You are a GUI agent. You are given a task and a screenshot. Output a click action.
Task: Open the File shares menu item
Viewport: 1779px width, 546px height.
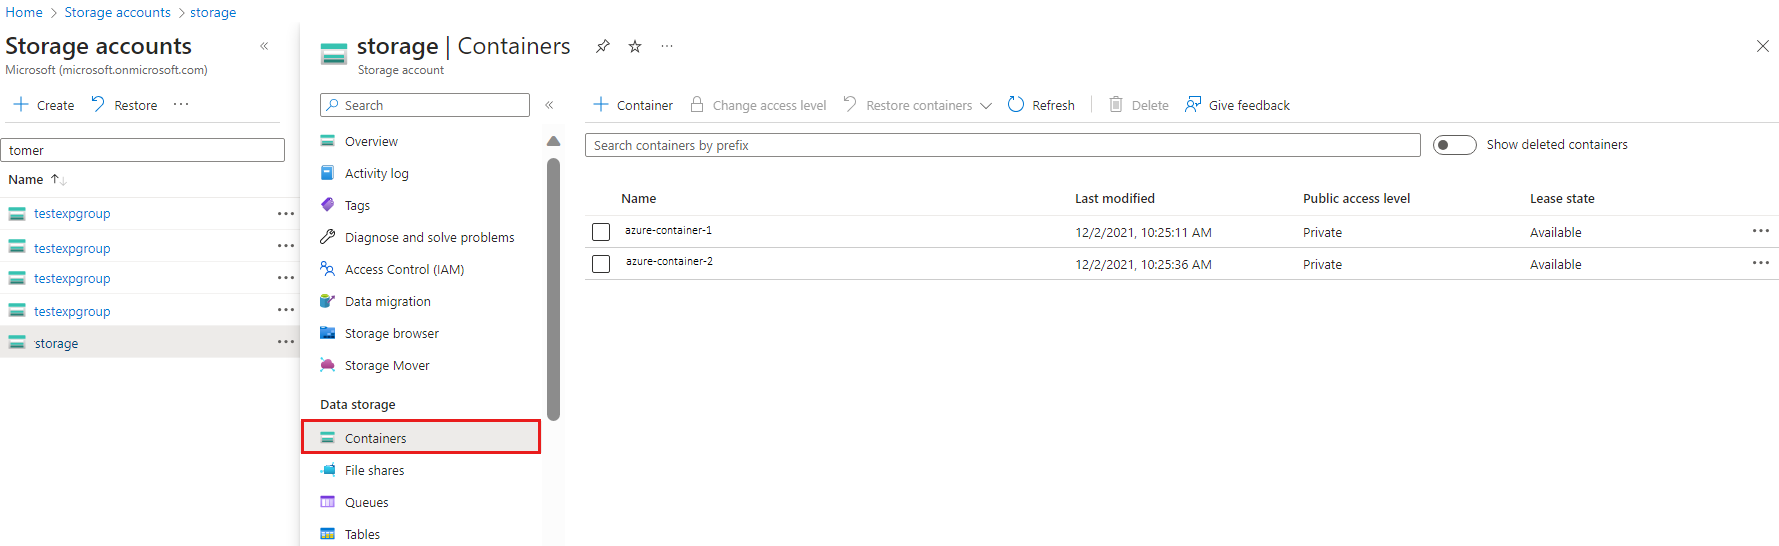[x=374, y=470]
